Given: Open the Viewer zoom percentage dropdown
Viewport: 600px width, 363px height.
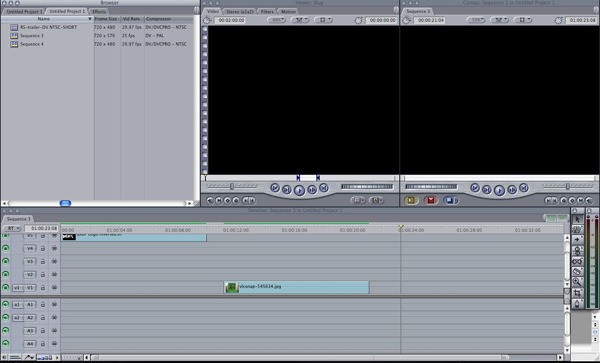Looking at the screenshot, I should tap(277, 20).
